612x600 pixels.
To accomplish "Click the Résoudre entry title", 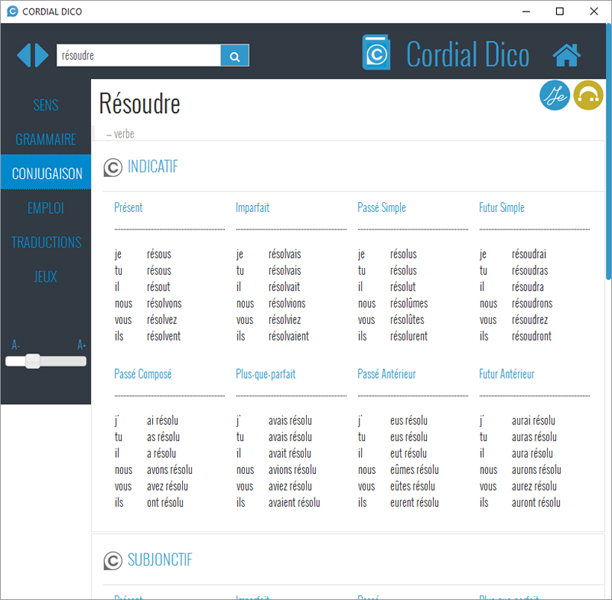I will click(x=139, y=104).
